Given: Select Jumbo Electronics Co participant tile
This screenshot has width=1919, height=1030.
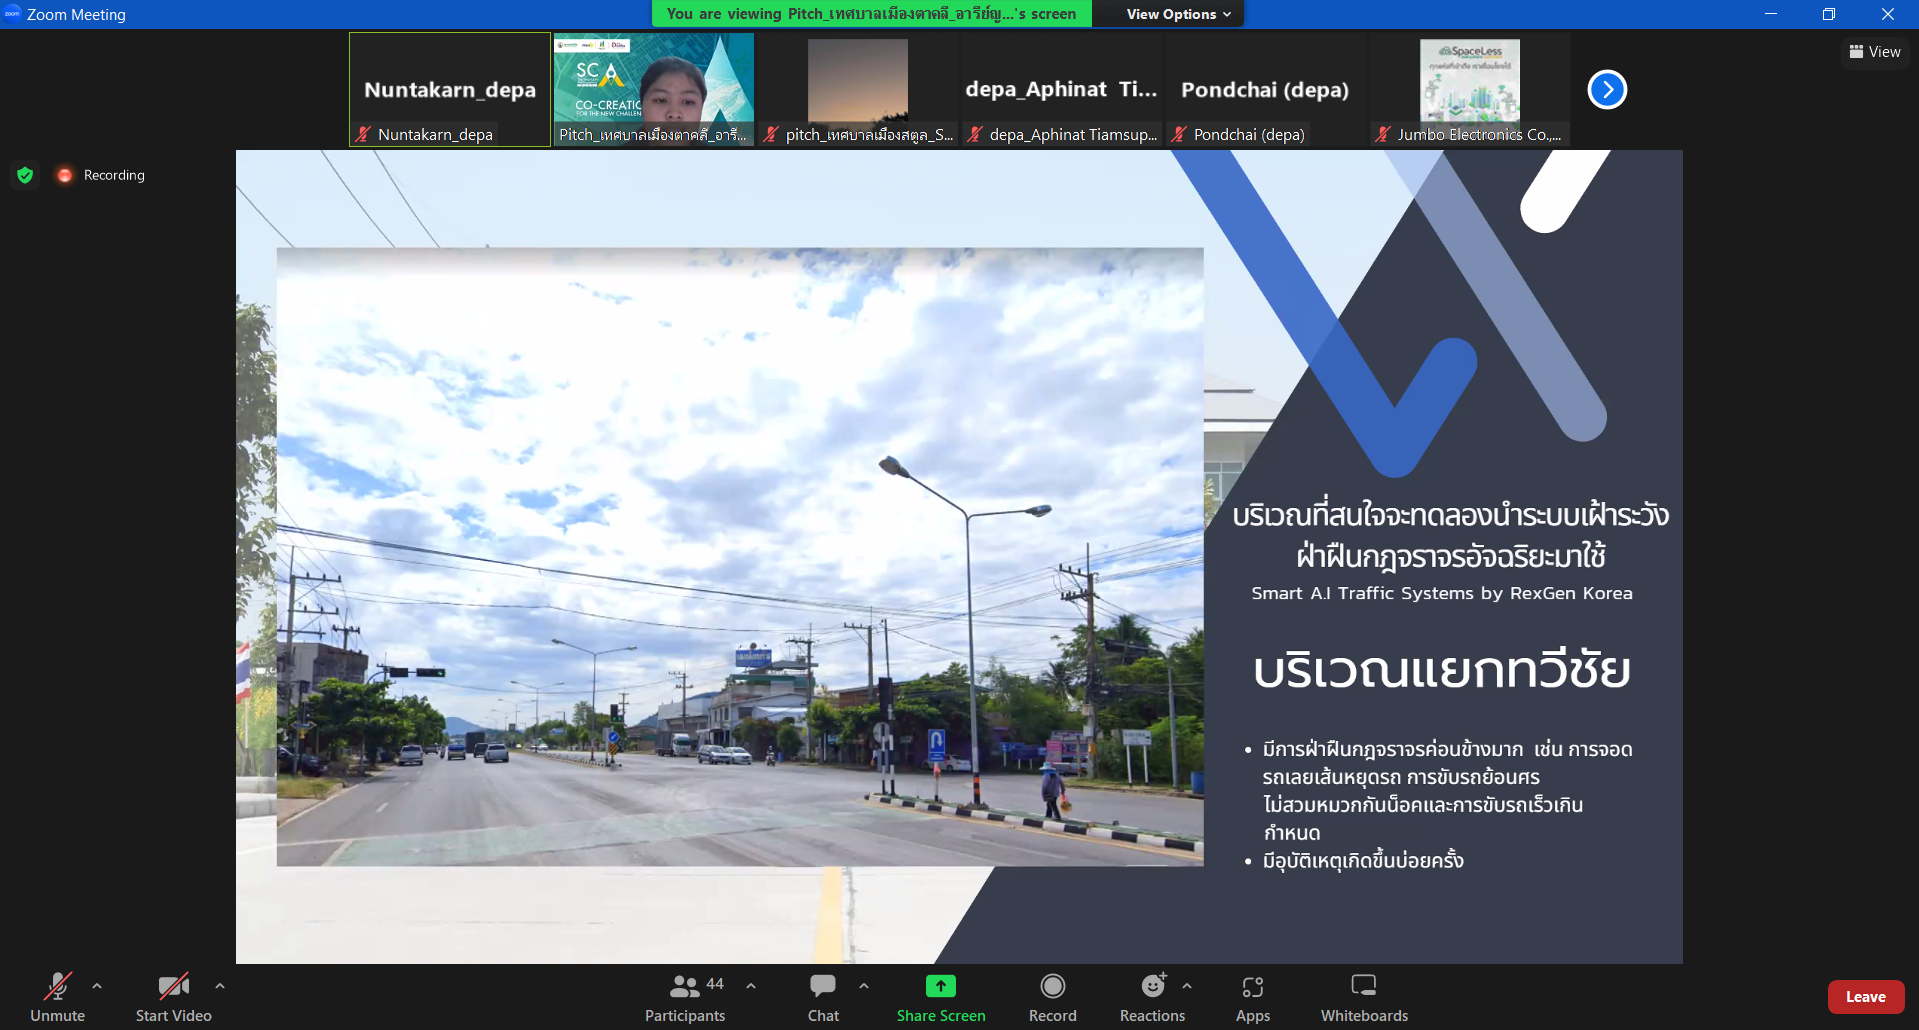Looking at the screenshot, I should [1470, 90].
